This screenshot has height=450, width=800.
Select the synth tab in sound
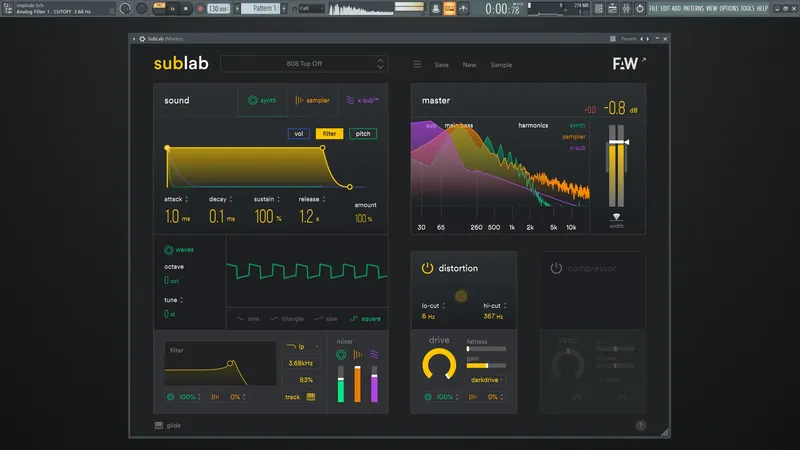click(x=262, y=101)
